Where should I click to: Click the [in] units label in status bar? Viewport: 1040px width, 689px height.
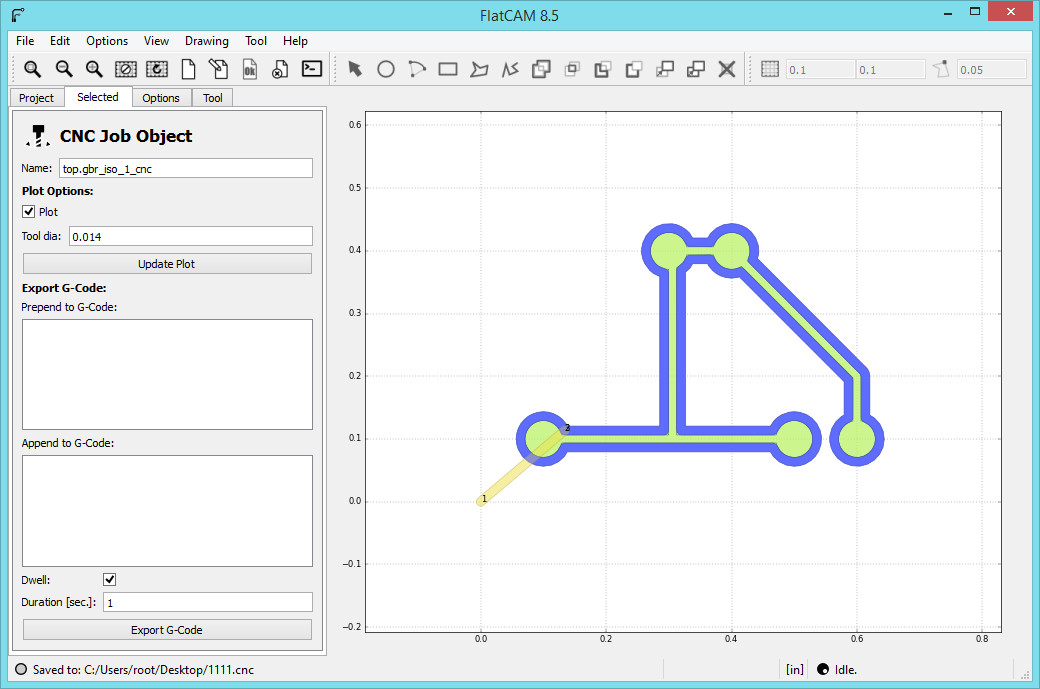(x=795, y=670)
